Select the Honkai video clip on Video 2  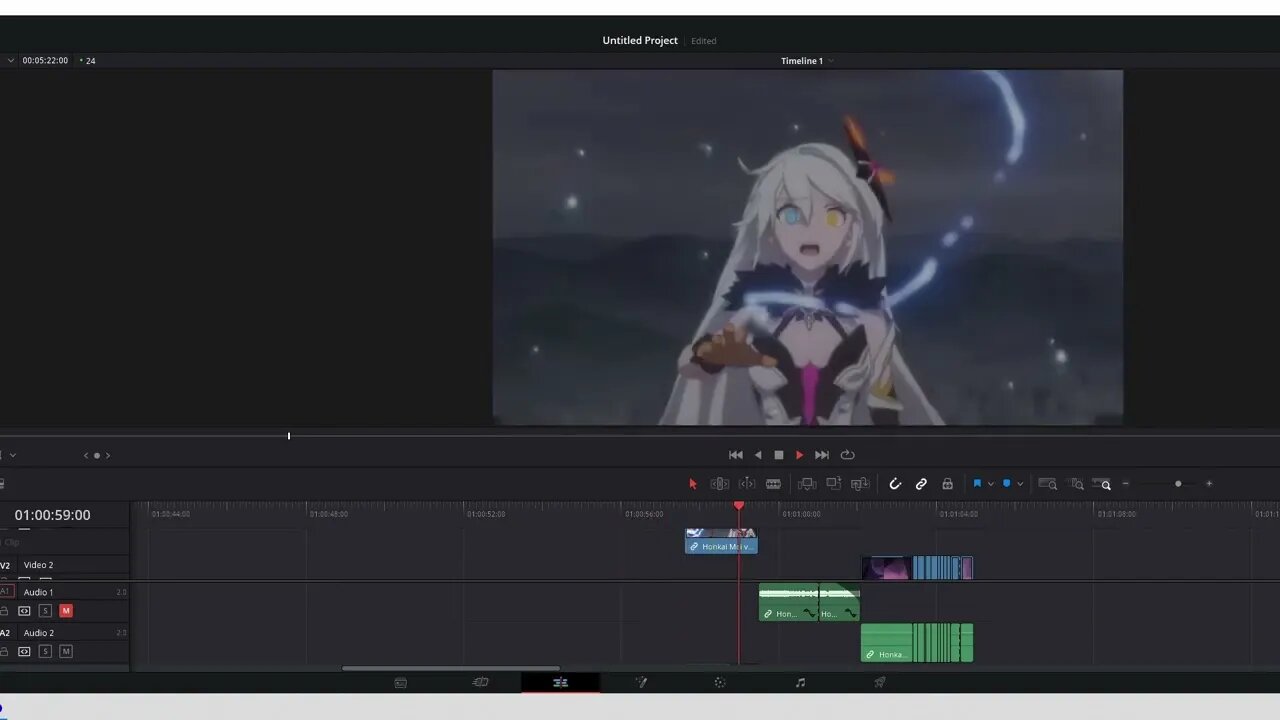[x=721, y=541]
